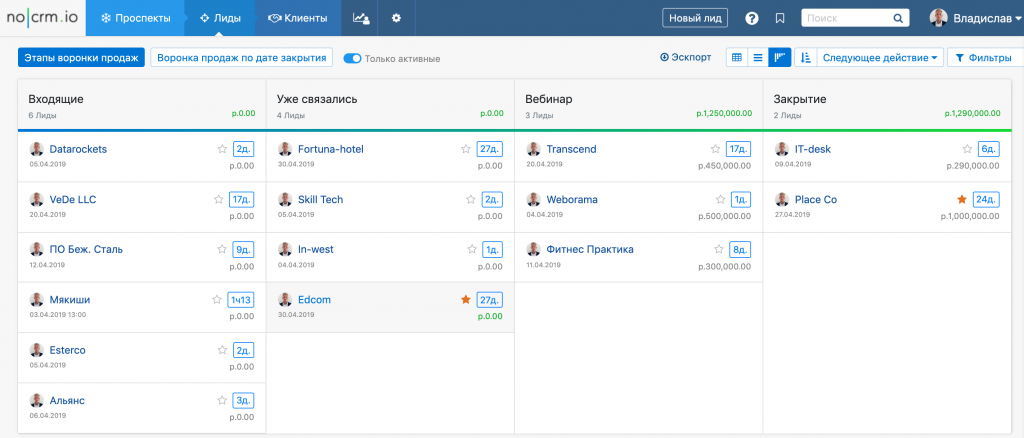1024x438 pixels.
Task: Star the Transcend lead
Action: coord(715,149)
